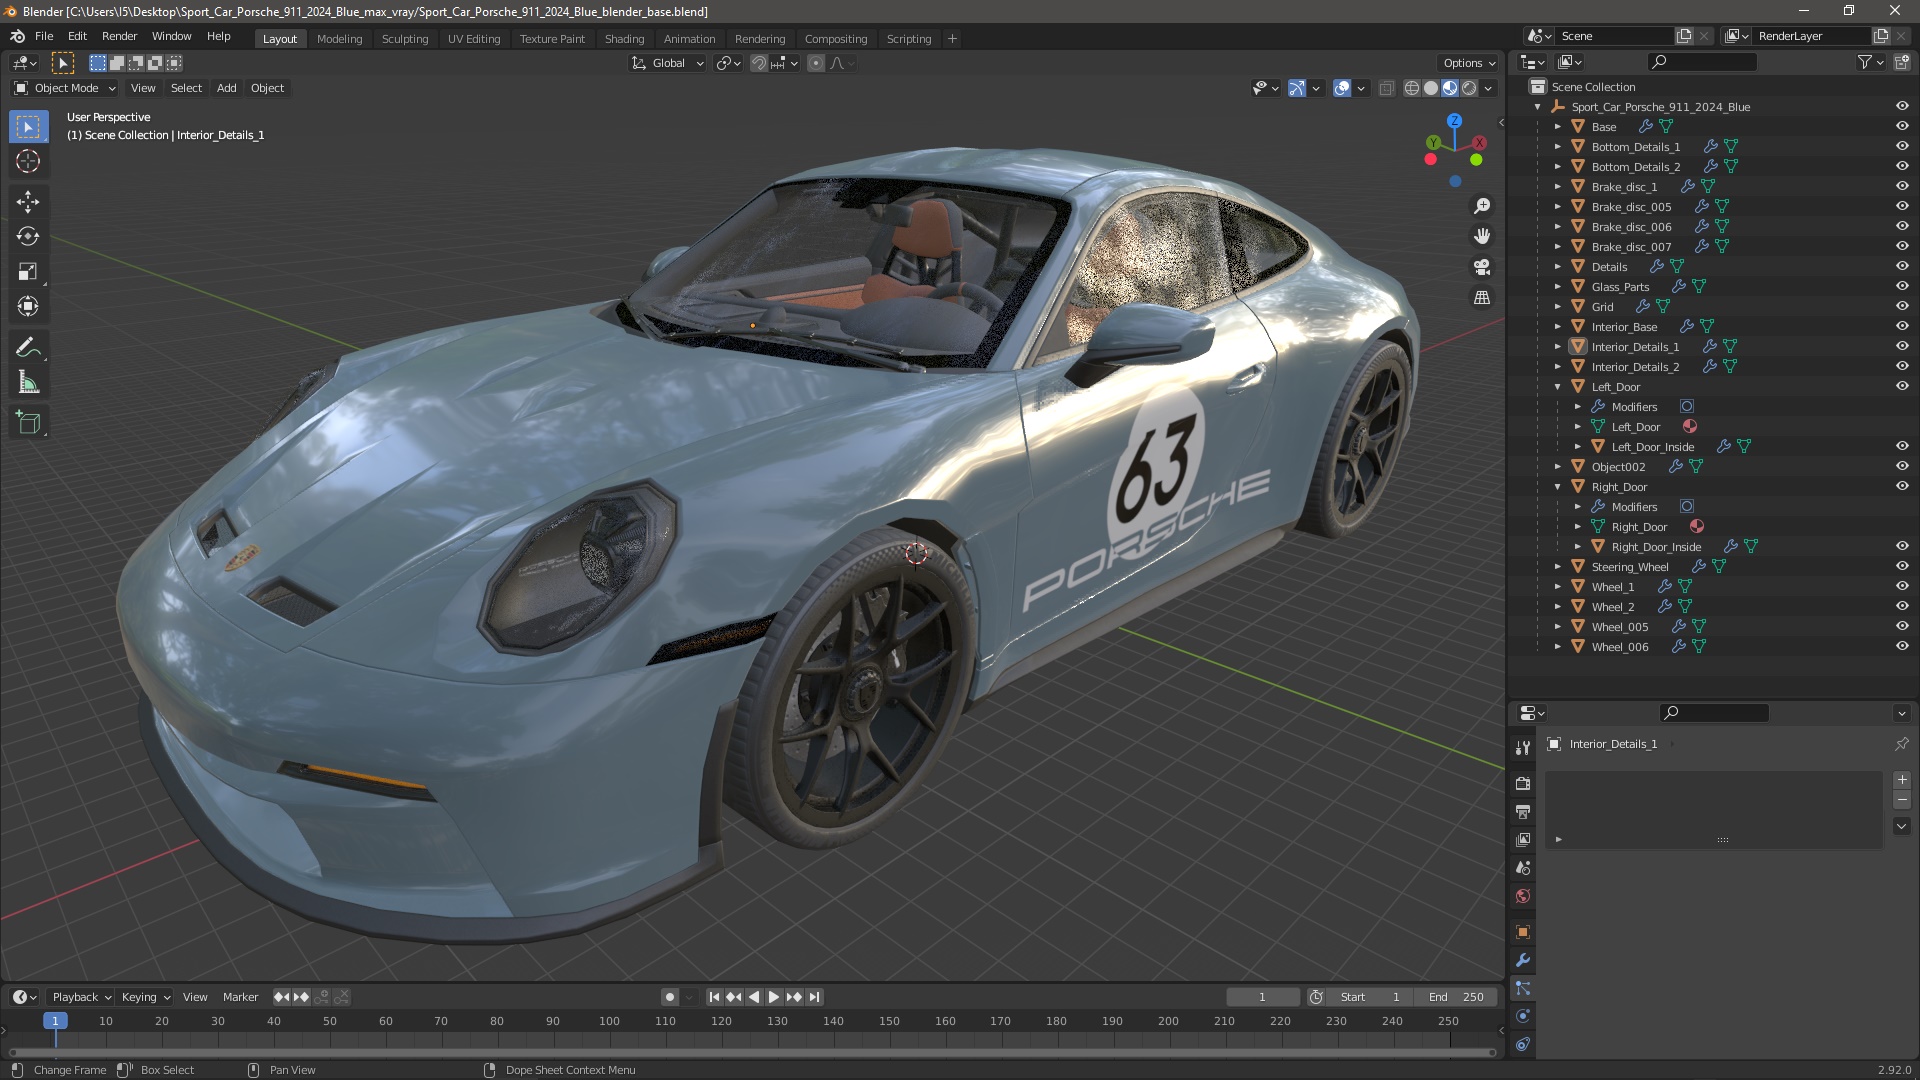The image size is (1920, 1080).
Task: Open the viewport Options dropdown
Action: (x=1469, y=63)
